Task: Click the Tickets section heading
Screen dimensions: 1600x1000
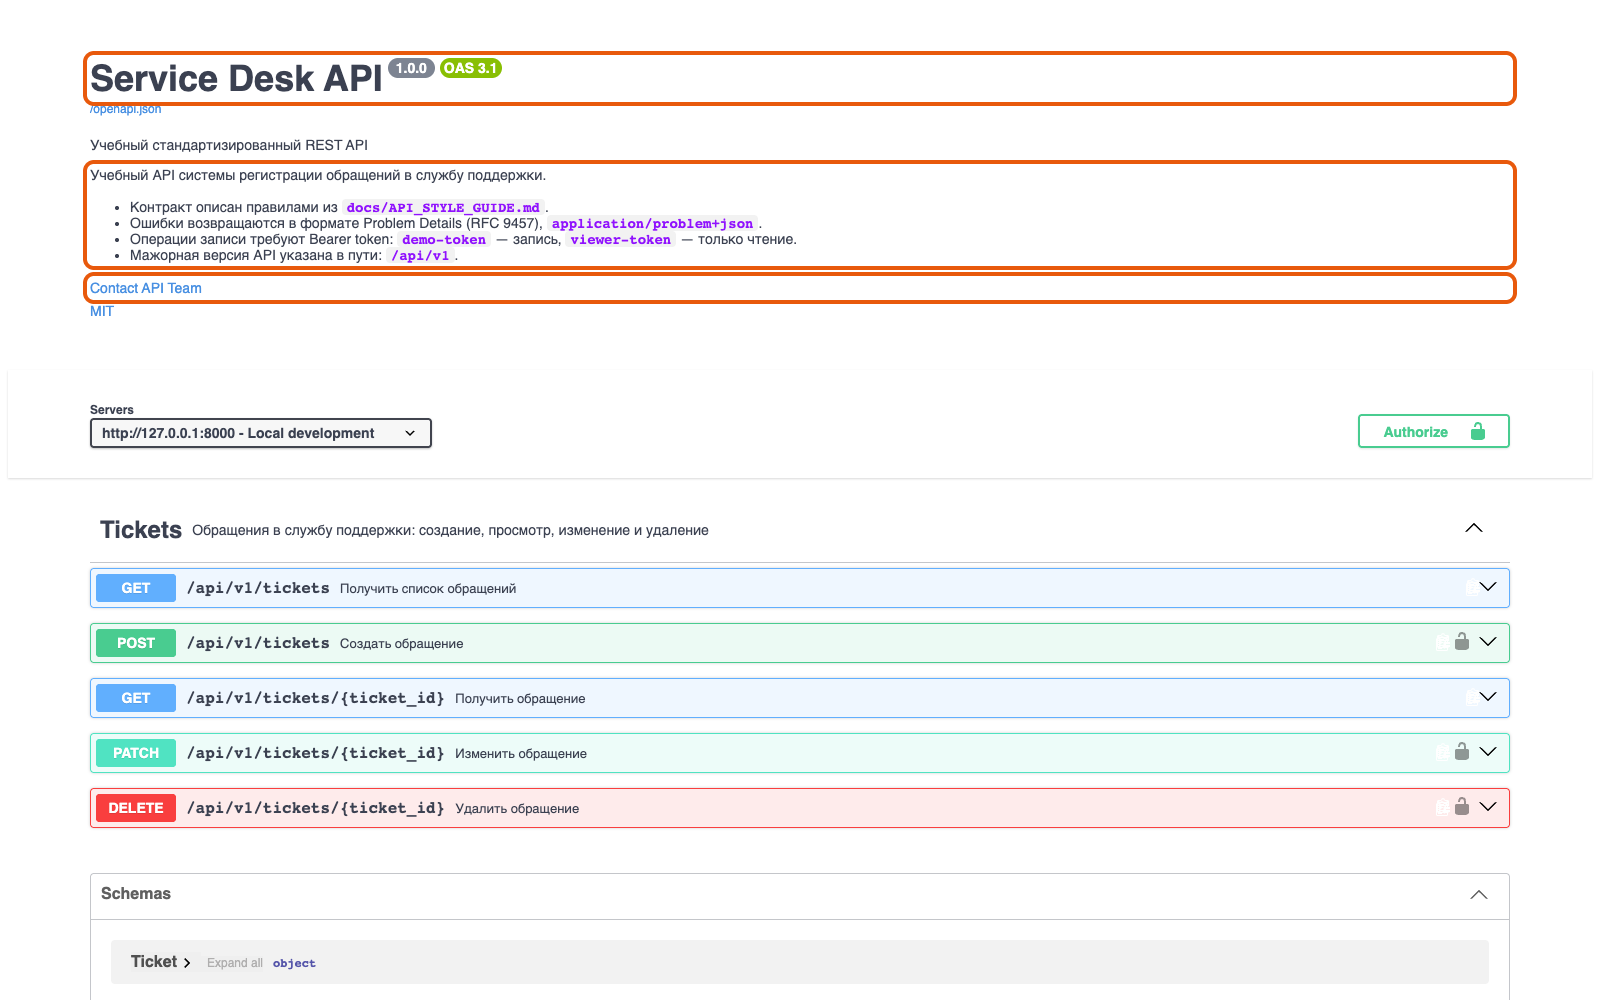Action: point(141,530)
